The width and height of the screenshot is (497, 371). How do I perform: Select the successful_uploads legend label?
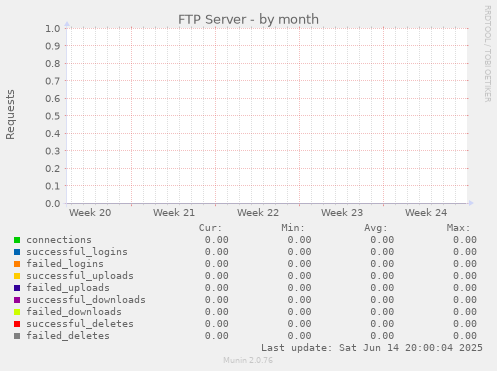coord(80,276)
